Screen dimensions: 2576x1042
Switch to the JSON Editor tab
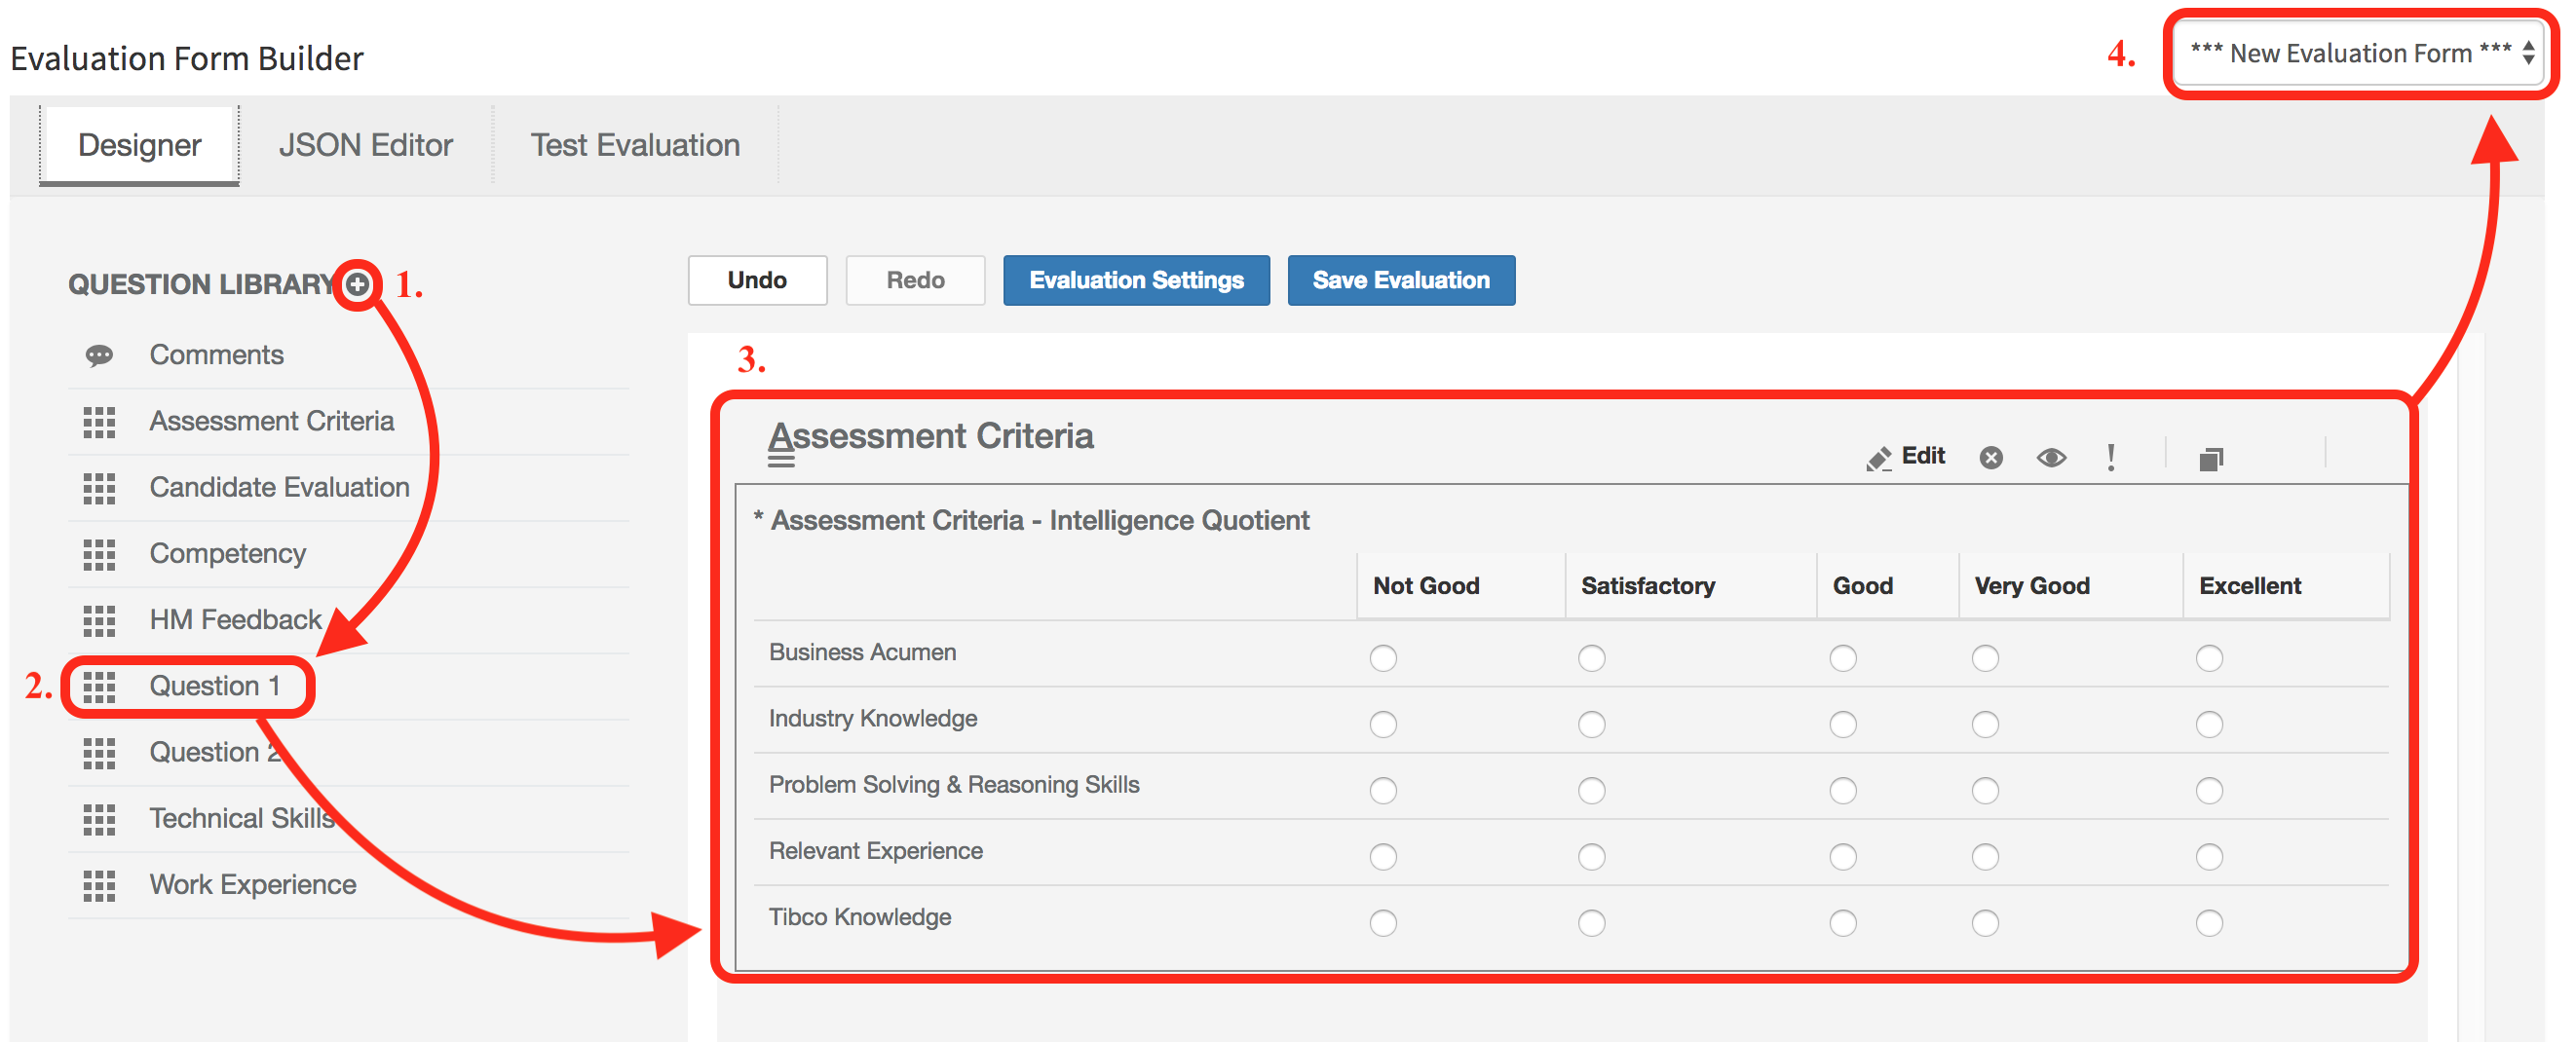tap(366, 144)
